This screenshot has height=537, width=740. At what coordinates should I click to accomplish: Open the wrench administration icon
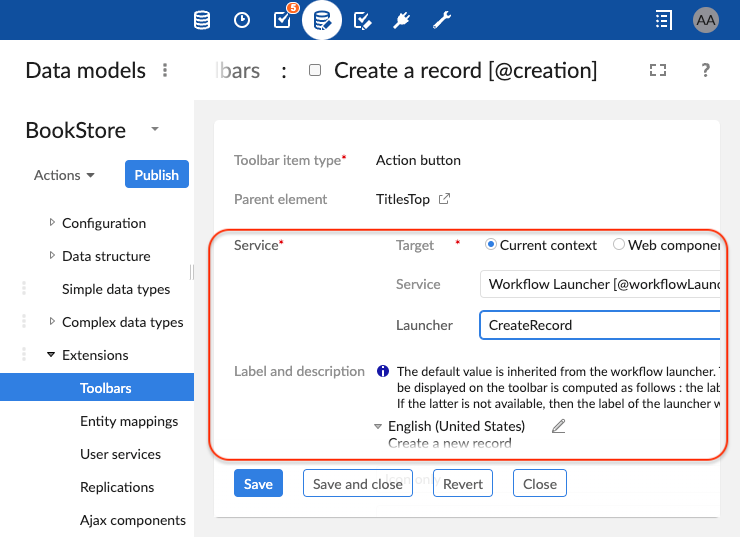pos(442,20)
